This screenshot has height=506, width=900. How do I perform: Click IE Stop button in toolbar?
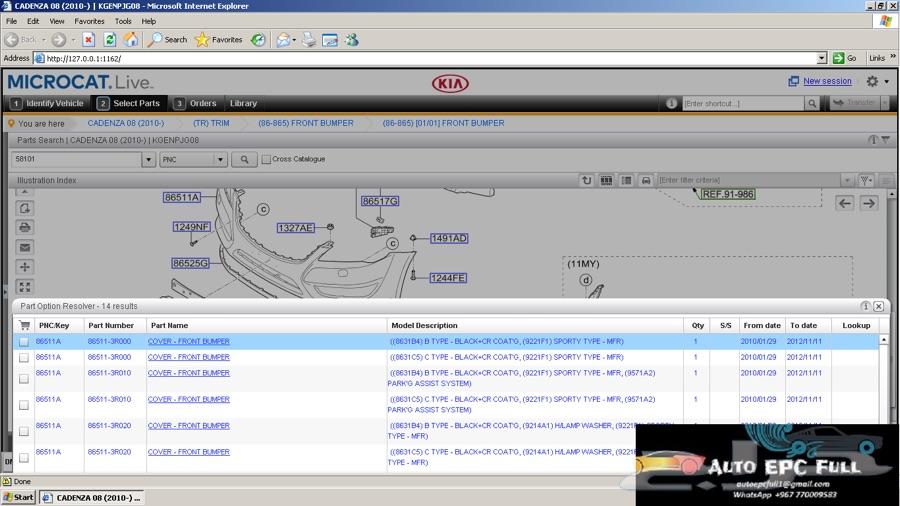pyautogui.click(x=88, y=40)
